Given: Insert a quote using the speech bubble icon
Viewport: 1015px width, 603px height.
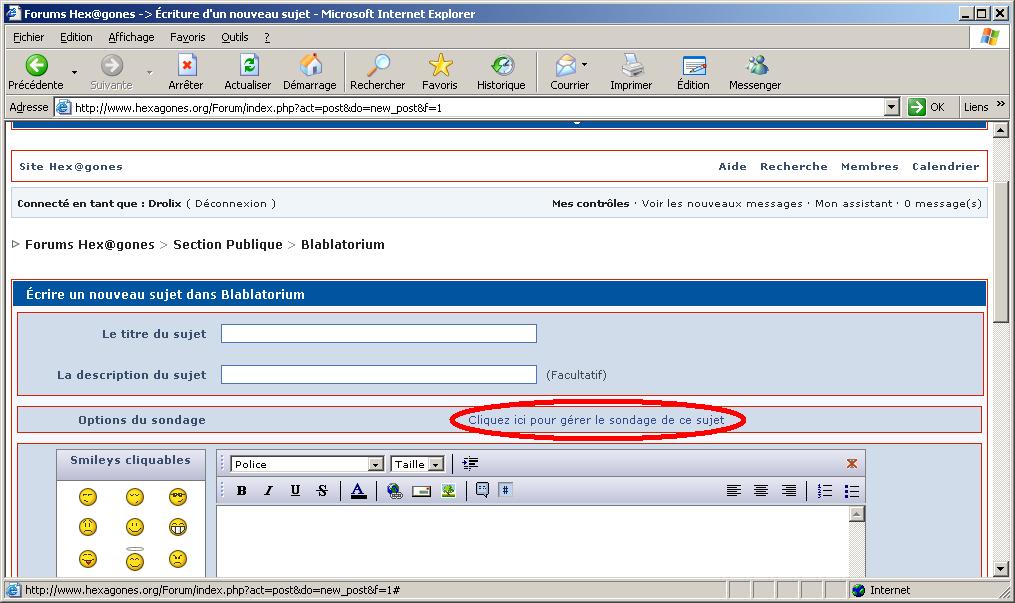Looking at the screenshot, I should point(482,491).
